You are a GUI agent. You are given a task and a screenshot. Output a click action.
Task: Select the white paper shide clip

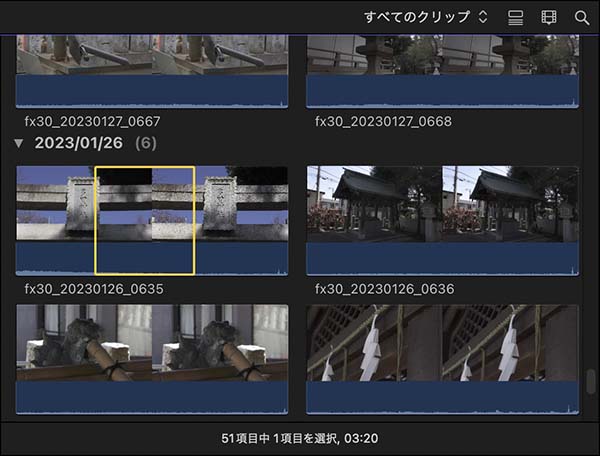tap(443, 359)
